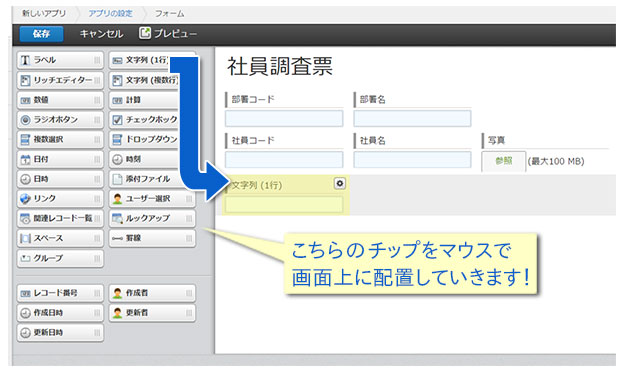Click the プレビュー external-window icon
The height and width of the screenshot is (372, 624).
(x=145, y=33)
